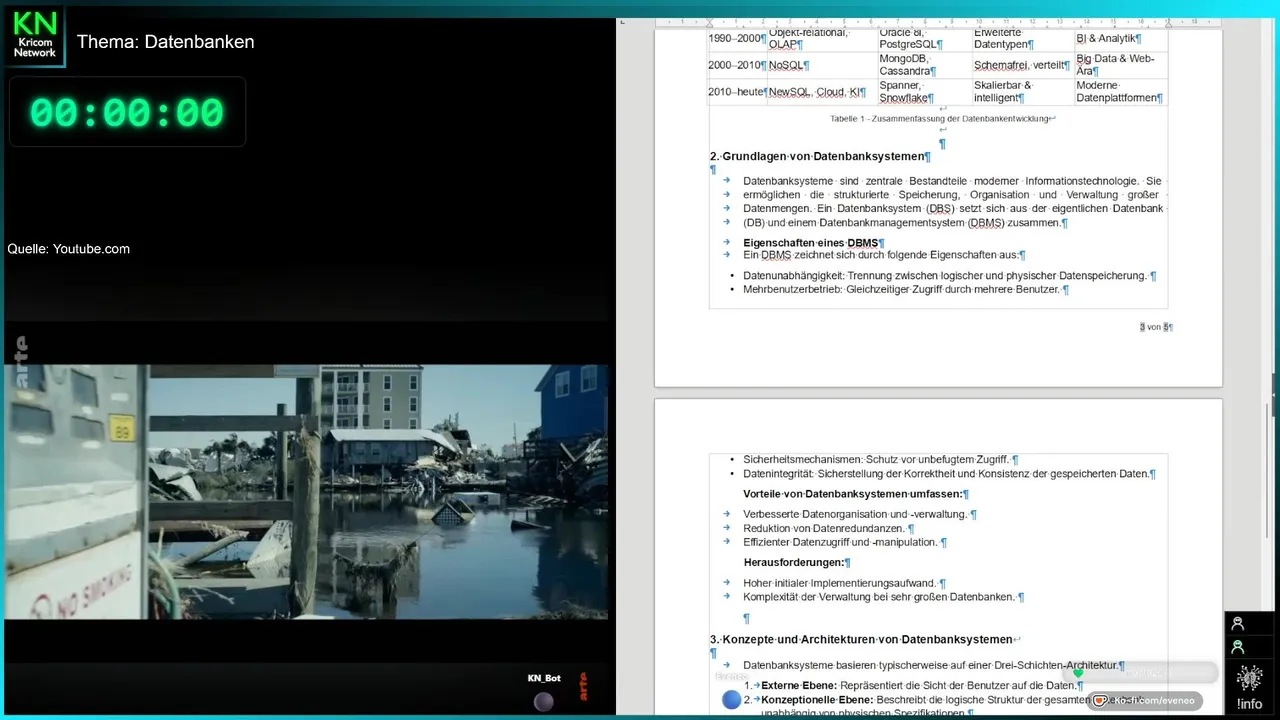Click the KN_Bot name label

click(x=544, y=678)
